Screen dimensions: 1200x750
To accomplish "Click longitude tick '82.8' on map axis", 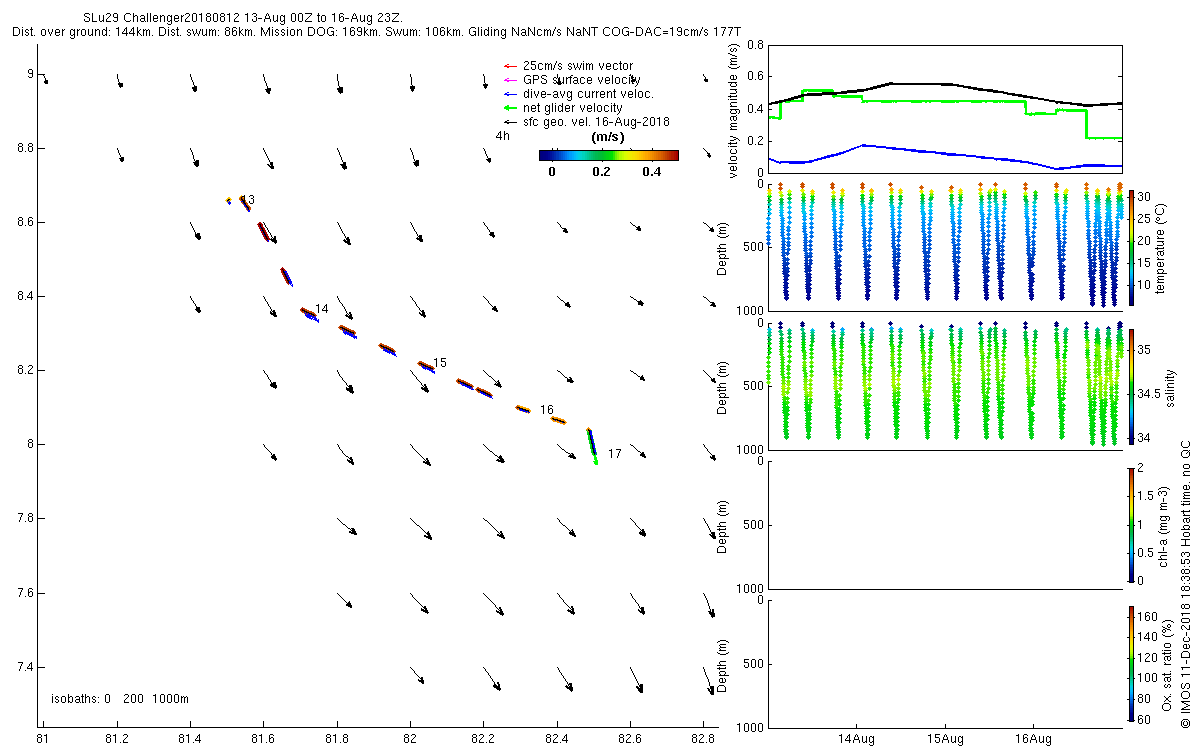I will coord(703,739).
